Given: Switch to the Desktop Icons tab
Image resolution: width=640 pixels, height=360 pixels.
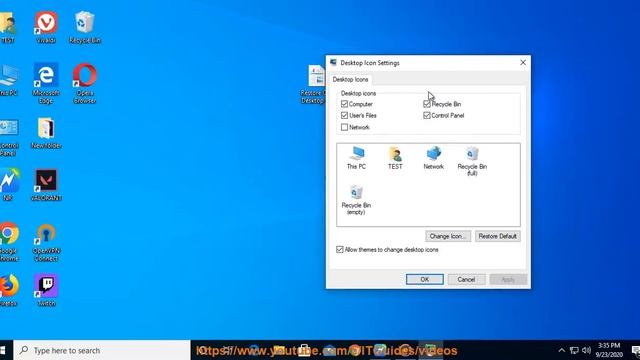Looking at the screenshot, I should pyautogui.click(x=350, y=79).
